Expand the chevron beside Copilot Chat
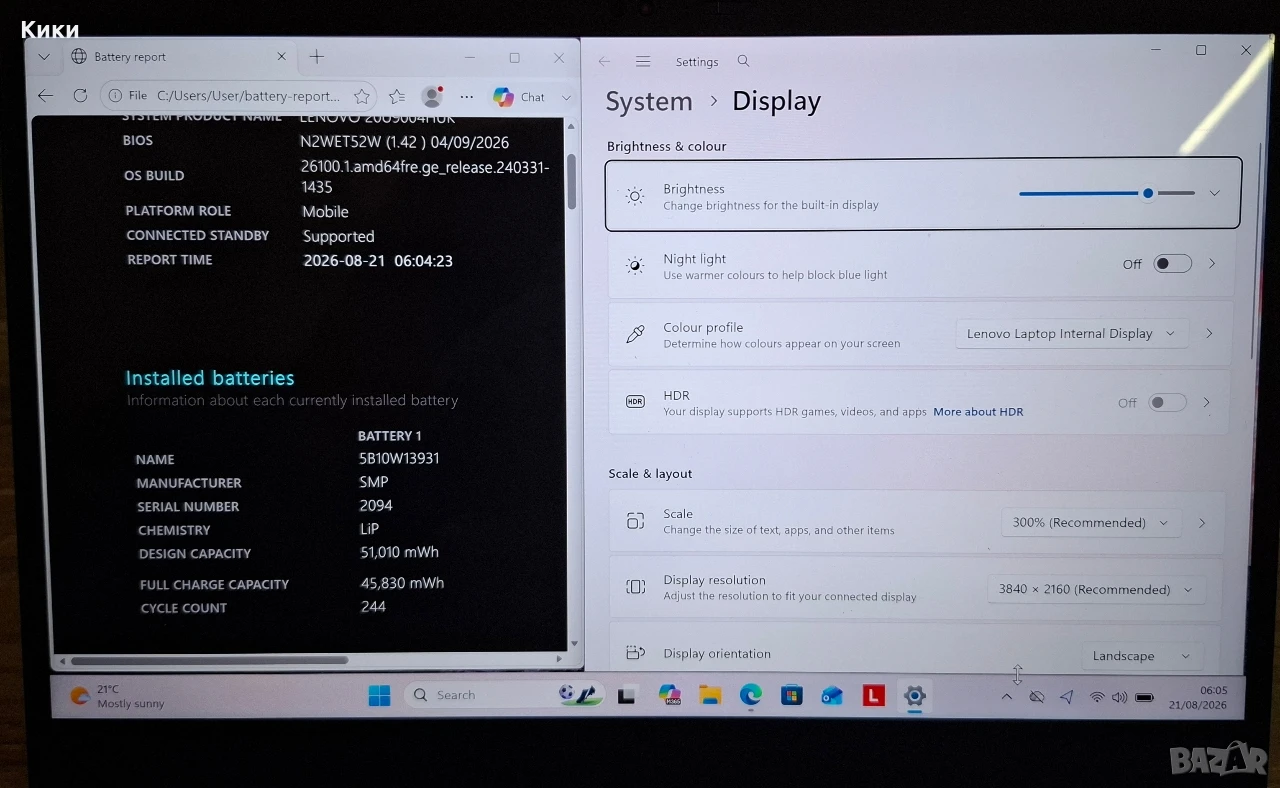 [566, 97]
